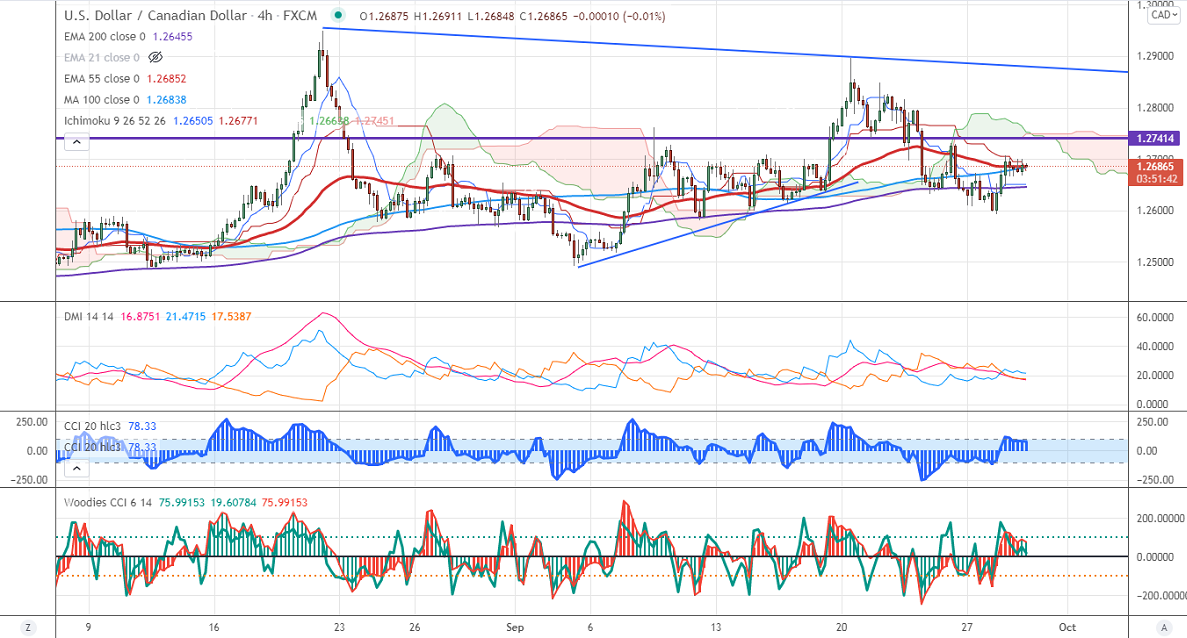Click the EMA 200 value 1.26455
This screenshot has height=638, width=1187.
[173, 36]
